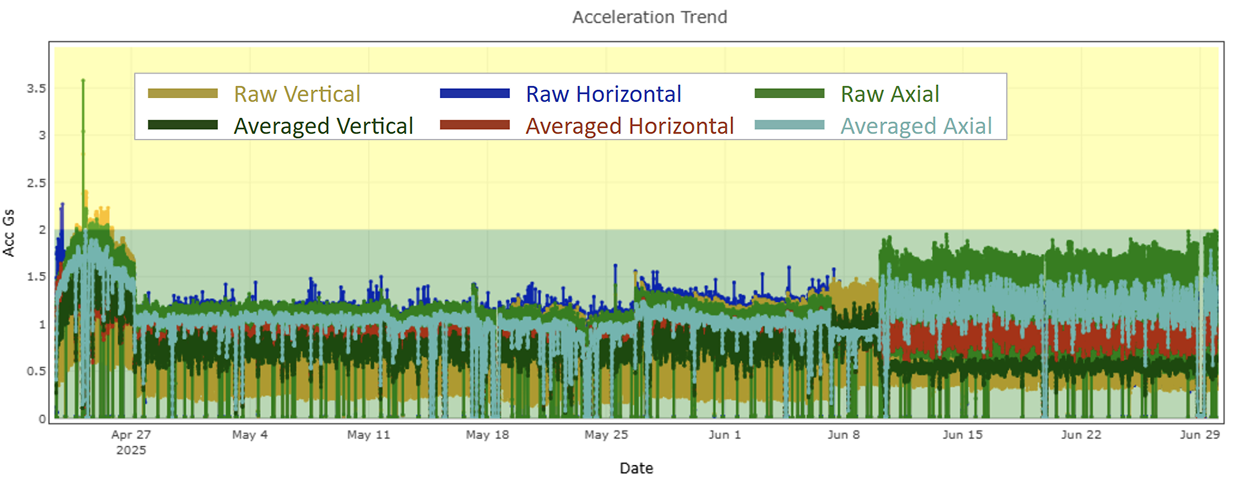
Task: Click the Acceleration Trend chart title
Action: click(649, 17)
